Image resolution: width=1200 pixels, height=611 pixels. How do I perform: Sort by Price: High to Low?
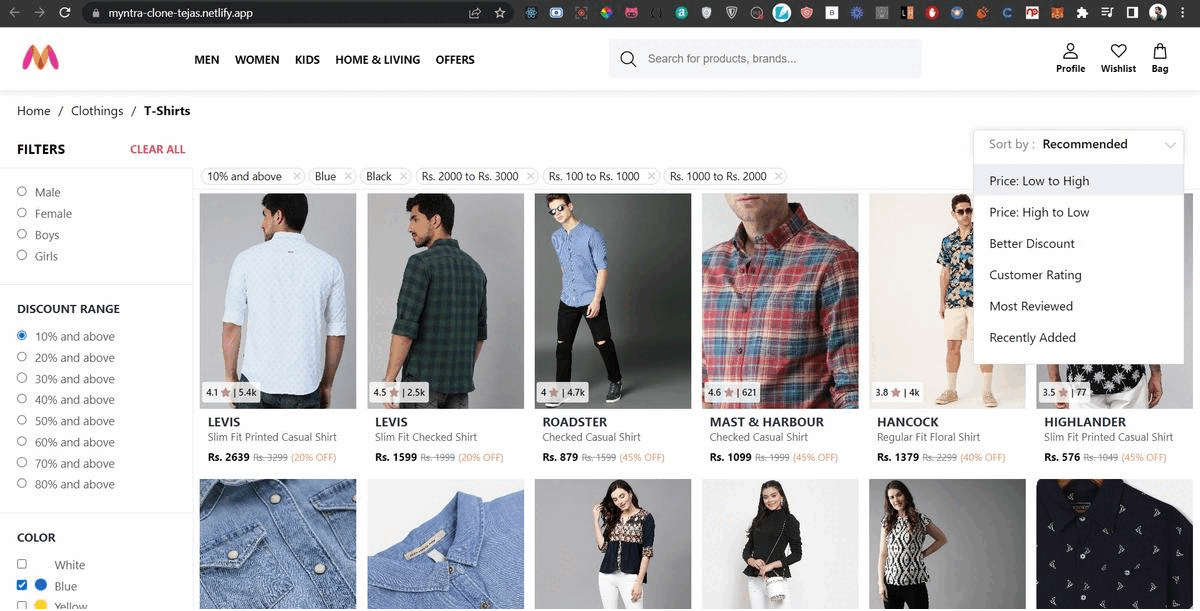tap(1078, 212)
